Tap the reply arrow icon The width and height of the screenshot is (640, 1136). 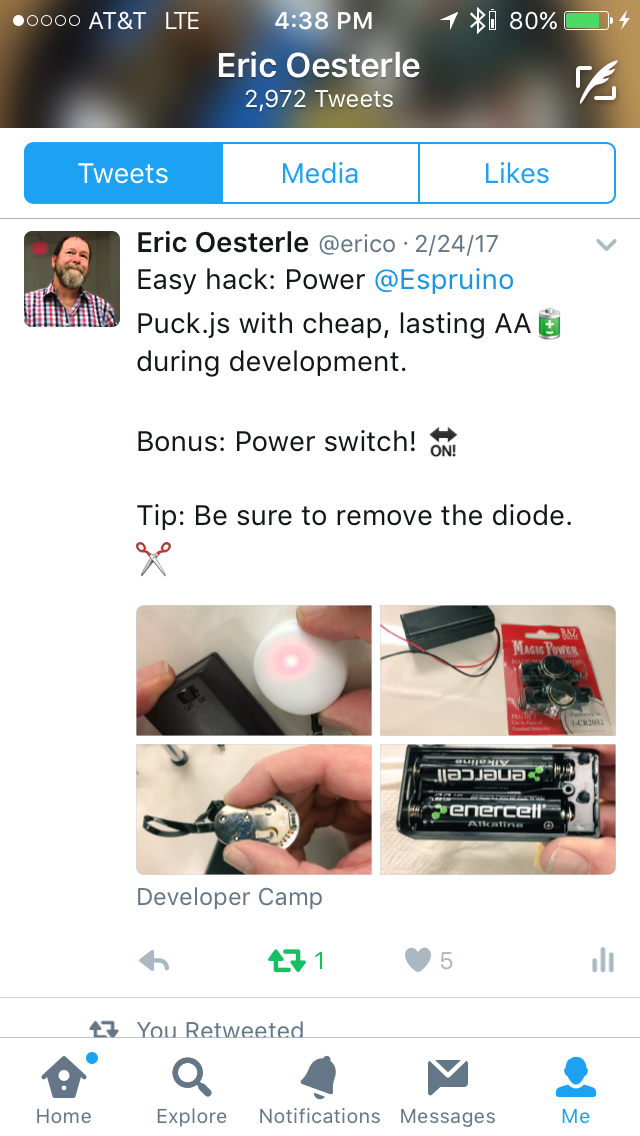(154, 961)
